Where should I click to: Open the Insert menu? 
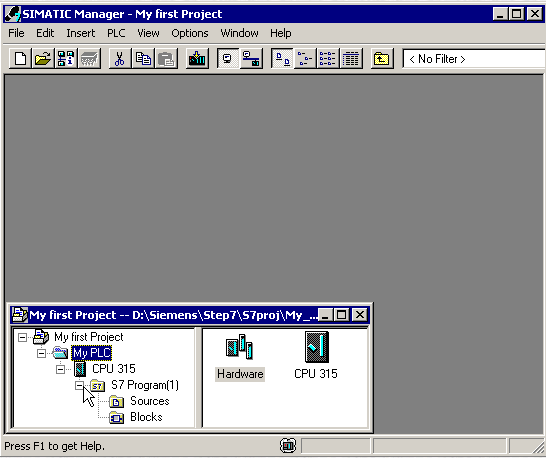(80, 33)
